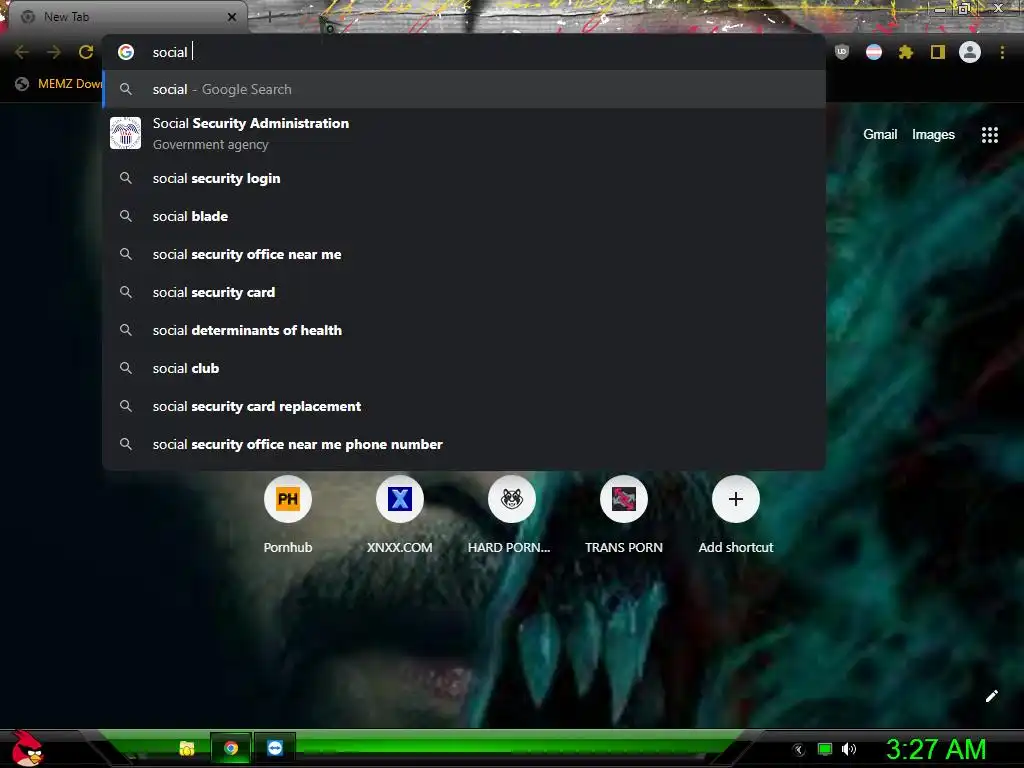The image size is (1024, 768).
Task: Choose 'social security card replacement' suggestion
Action: [x=464, y=406]
